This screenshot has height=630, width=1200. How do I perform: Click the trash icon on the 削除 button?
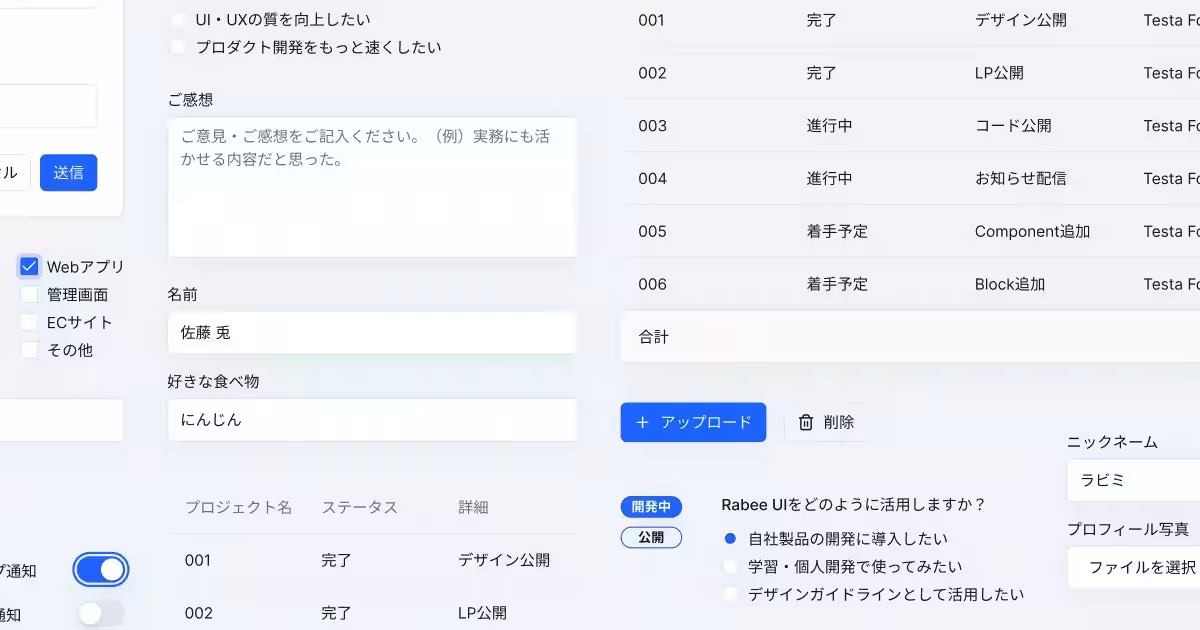coord(805,422)
